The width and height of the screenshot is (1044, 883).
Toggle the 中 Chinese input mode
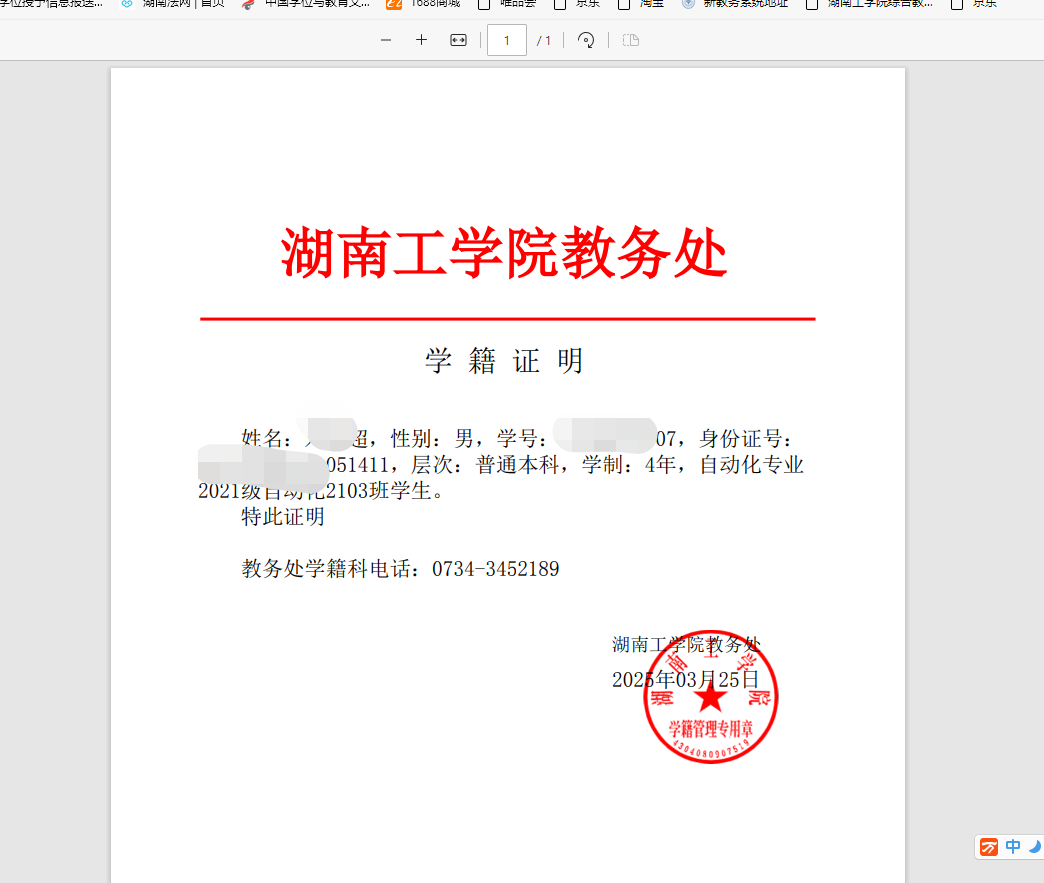coord(1013,847)
